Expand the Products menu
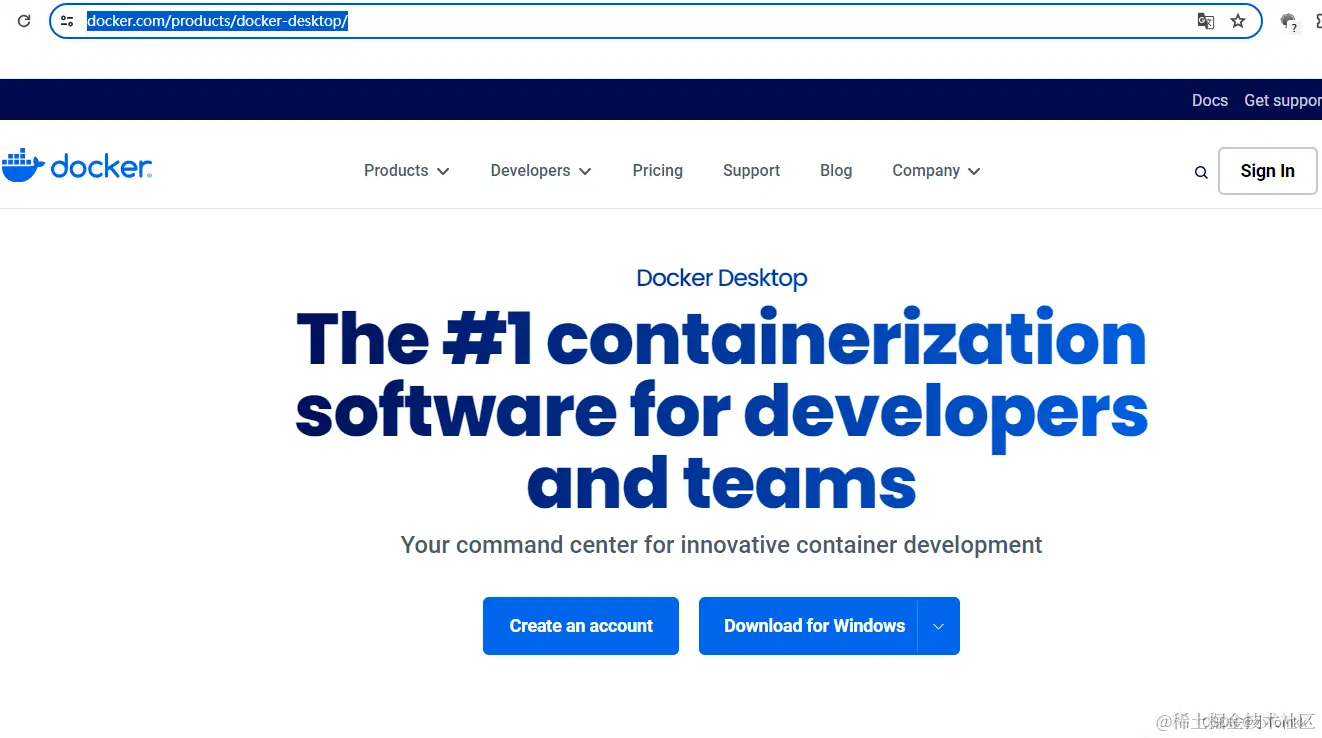1322x738 pixels. click(406, 171)
